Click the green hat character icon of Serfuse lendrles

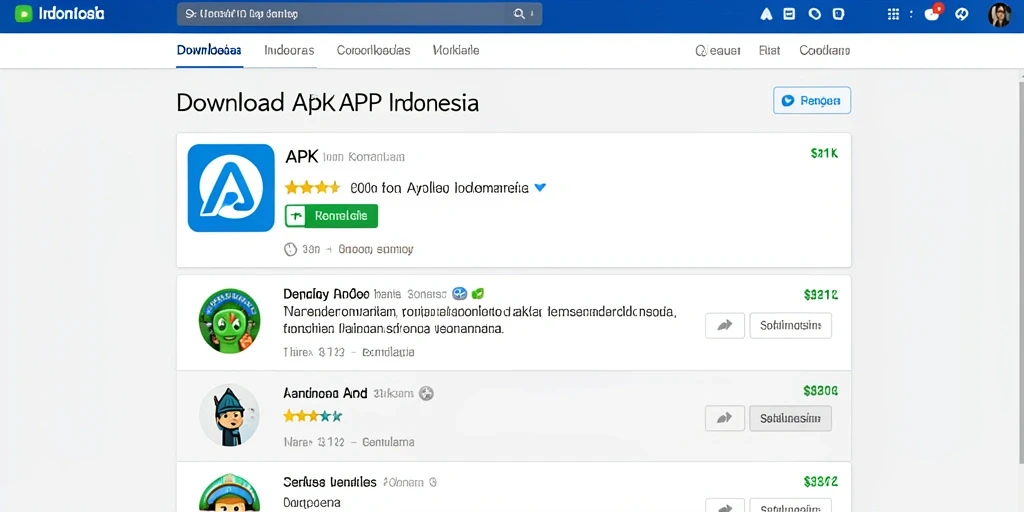pos(229,493)
